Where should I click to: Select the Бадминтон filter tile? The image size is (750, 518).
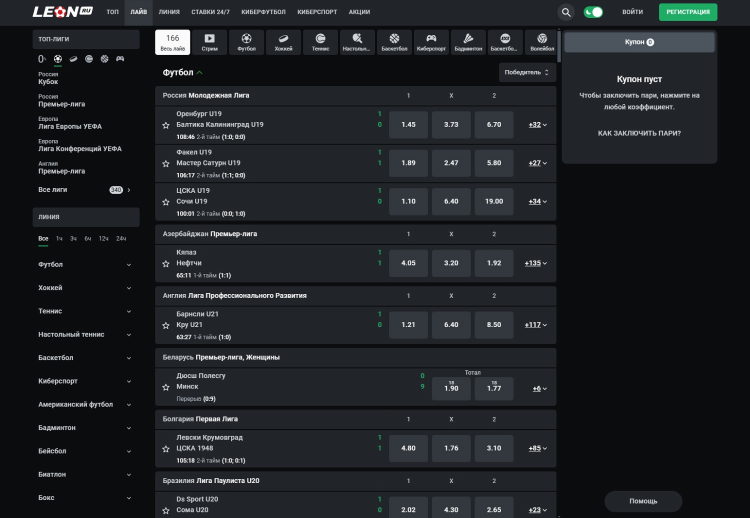click(468, 42)
